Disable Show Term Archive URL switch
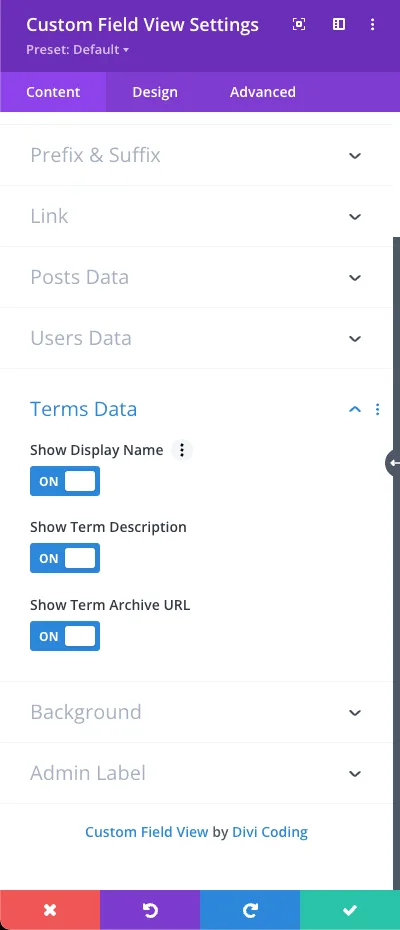 [x=65, y=636]
